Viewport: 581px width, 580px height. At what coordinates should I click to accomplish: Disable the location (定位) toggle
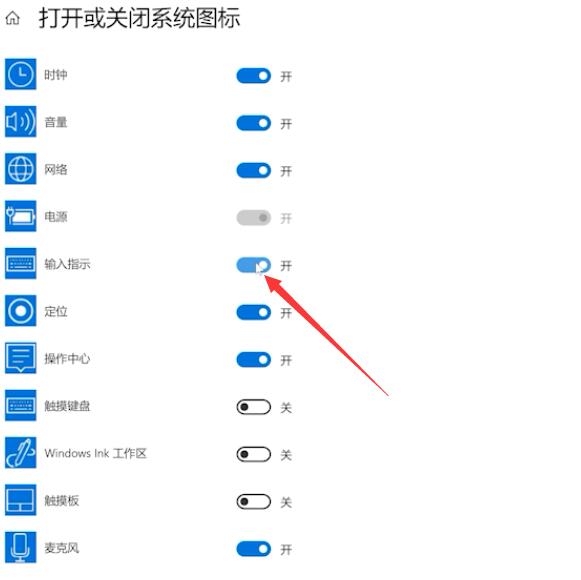(253, 312)
